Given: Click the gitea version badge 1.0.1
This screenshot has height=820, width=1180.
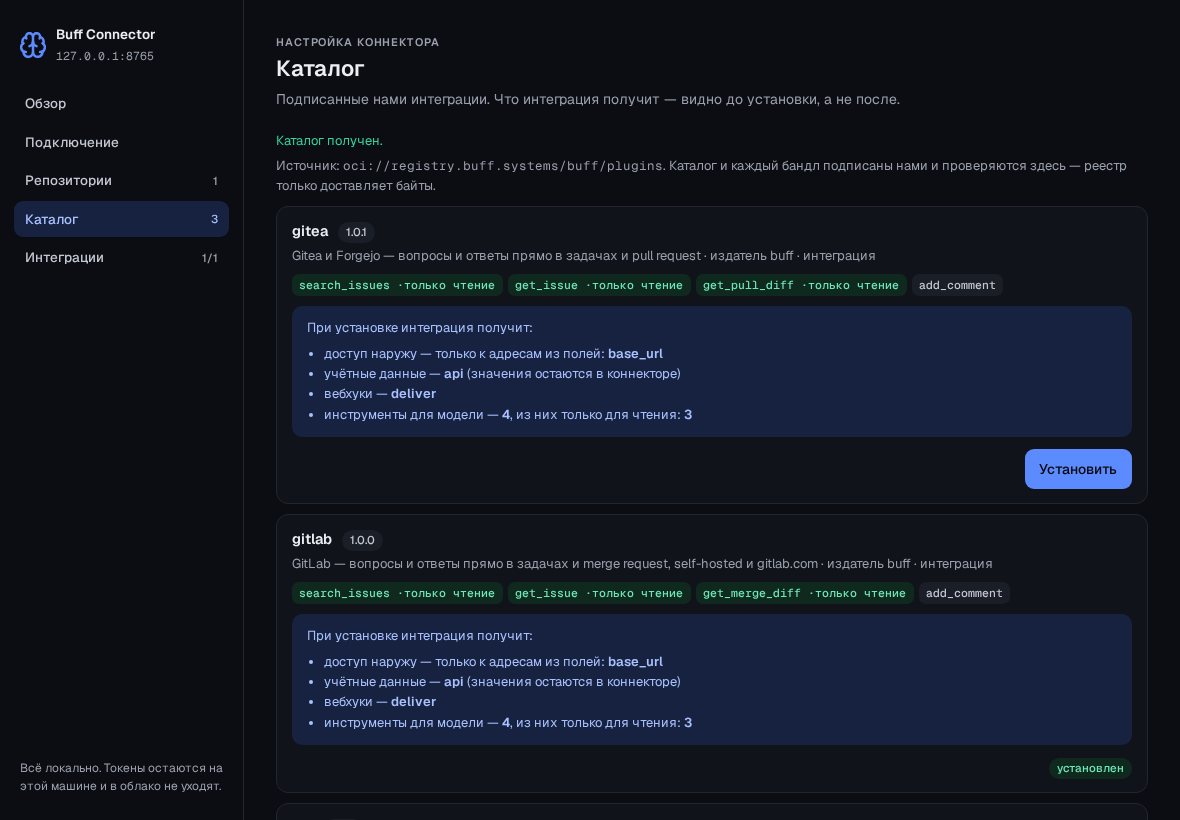Looking at the screenshot, I should [356, 232].
